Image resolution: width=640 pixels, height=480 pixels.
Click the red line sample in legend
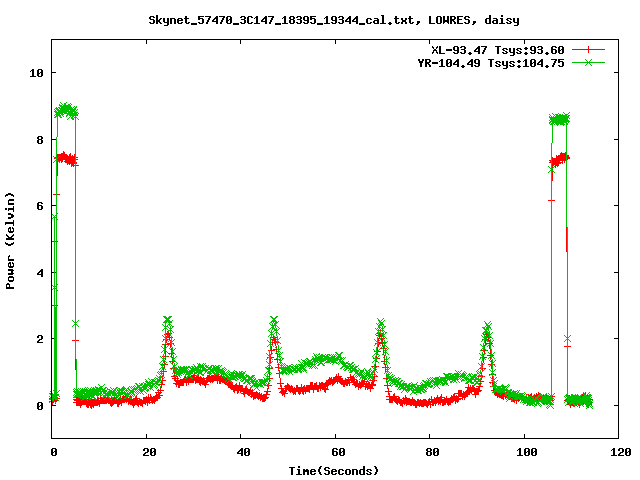[x=588, y=50]
